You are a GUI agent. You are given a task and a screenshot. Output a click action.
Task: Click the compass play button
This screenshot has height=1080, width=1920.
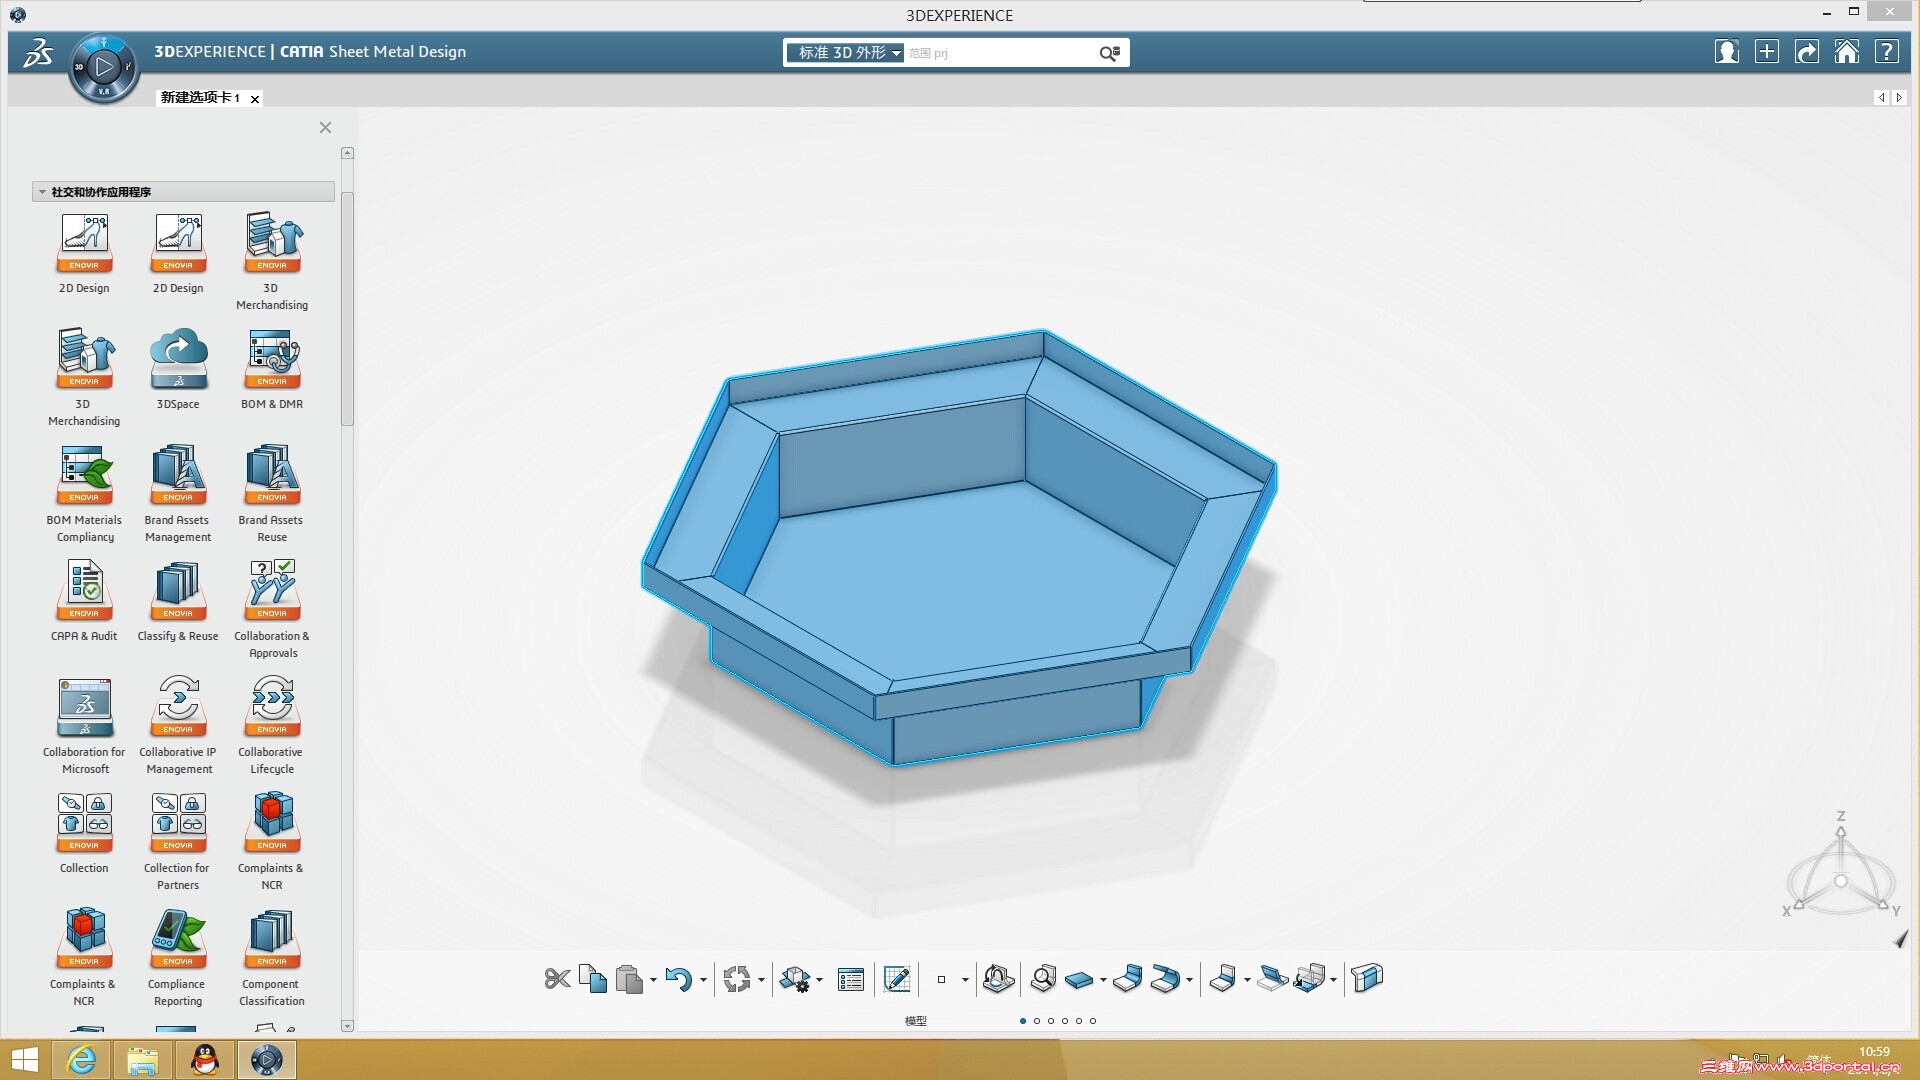click(x=103, y=68)
